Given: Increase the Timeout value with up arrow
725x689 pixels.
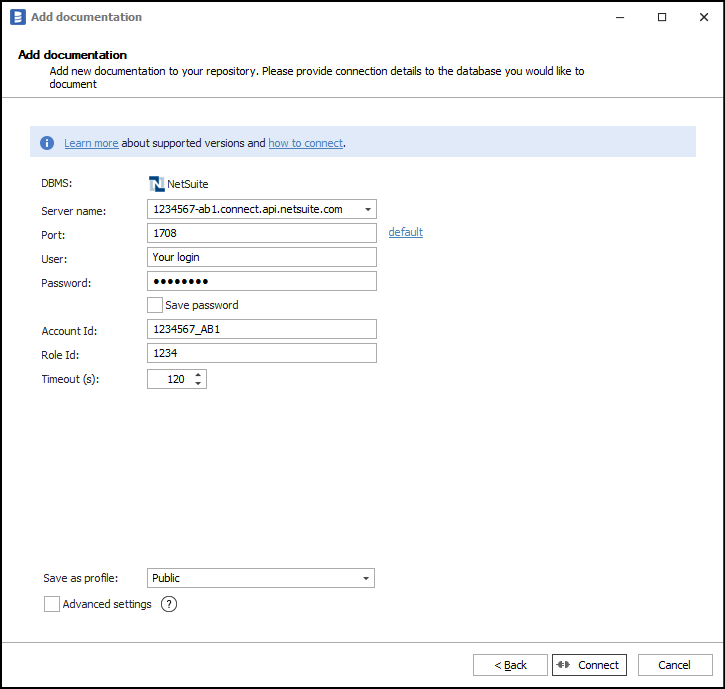Looking at the screenshot, I should click(x=198, y=375).
